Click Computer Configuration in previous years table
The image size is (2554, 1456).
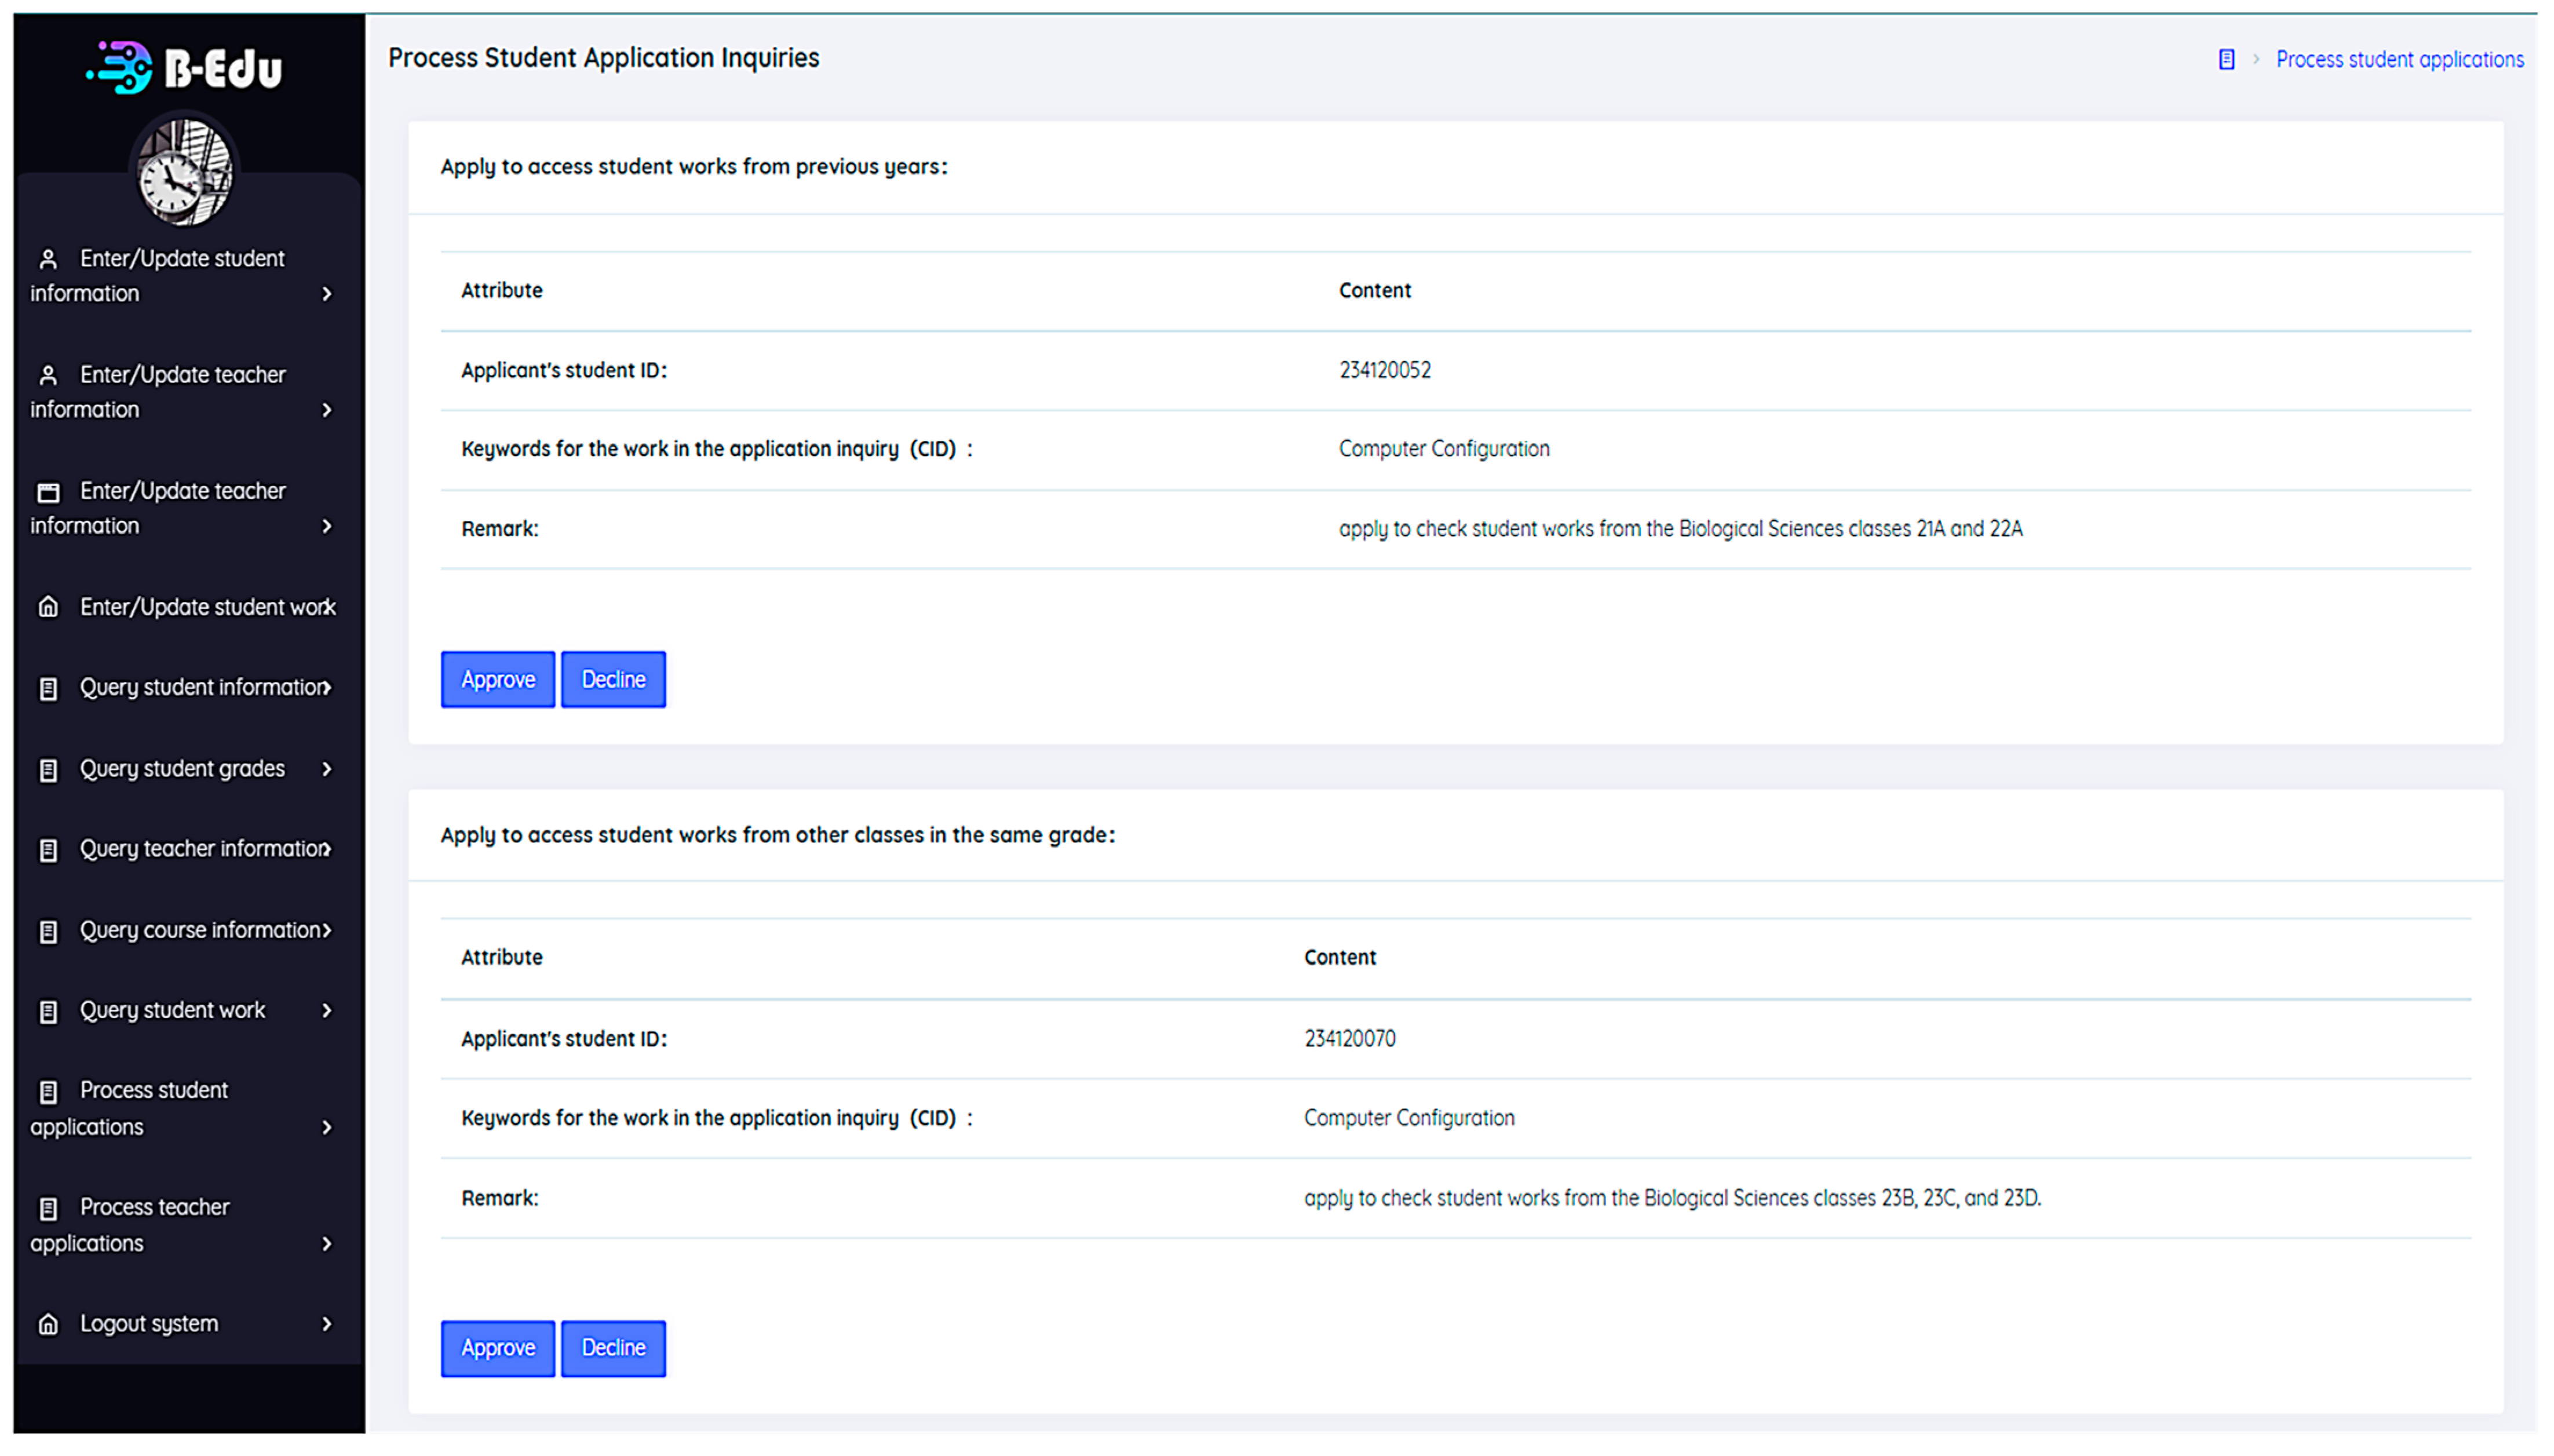tap(1444, 449)
